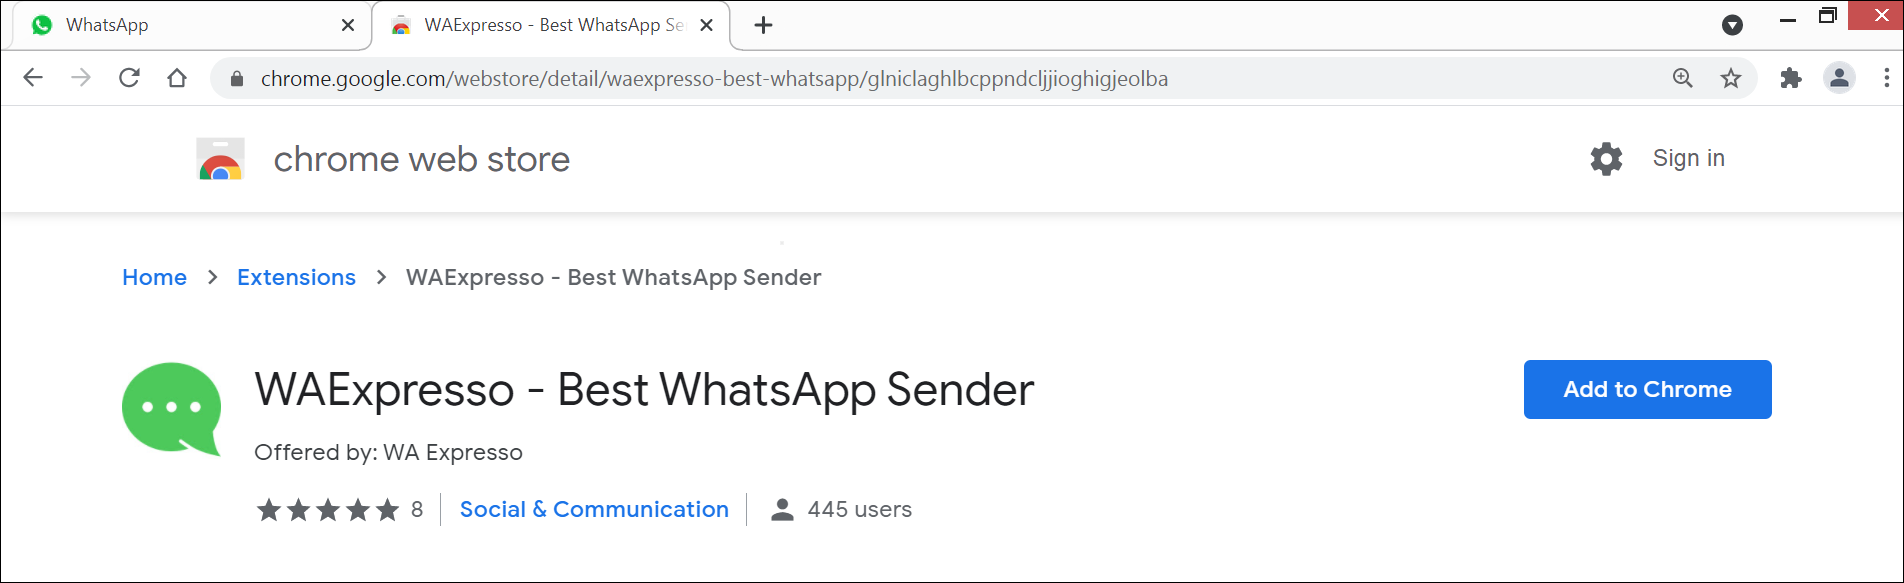Open the Social & Communication category link

(x=594, y=509)
